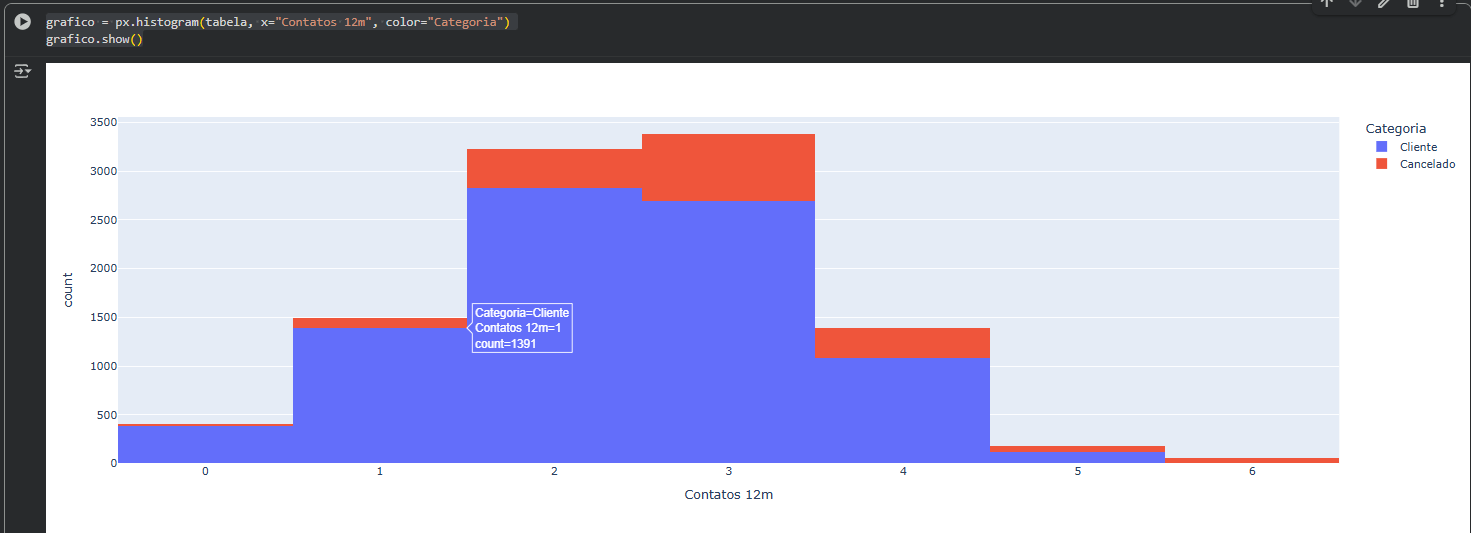Click the y-axis tick label 1500
The height and width of the screenshot is (533, 1471).
point(104,317)
